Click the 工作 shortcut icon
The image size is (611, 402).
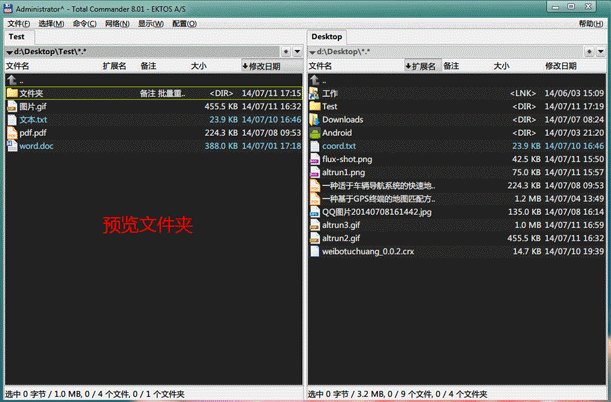[314, 93]
